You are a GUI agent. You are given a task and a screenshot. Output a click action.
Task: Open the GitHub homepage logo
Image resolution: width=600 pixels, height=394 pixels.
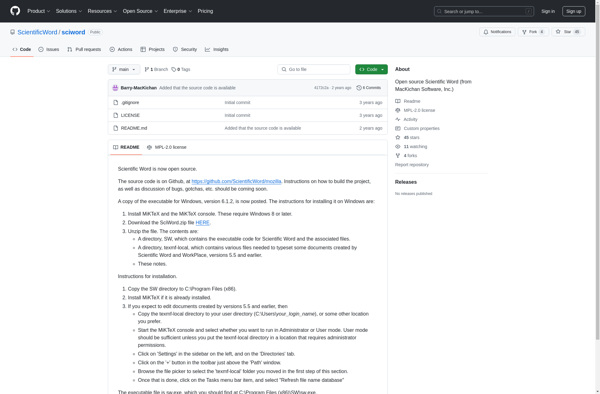click(x=15, y=11)
